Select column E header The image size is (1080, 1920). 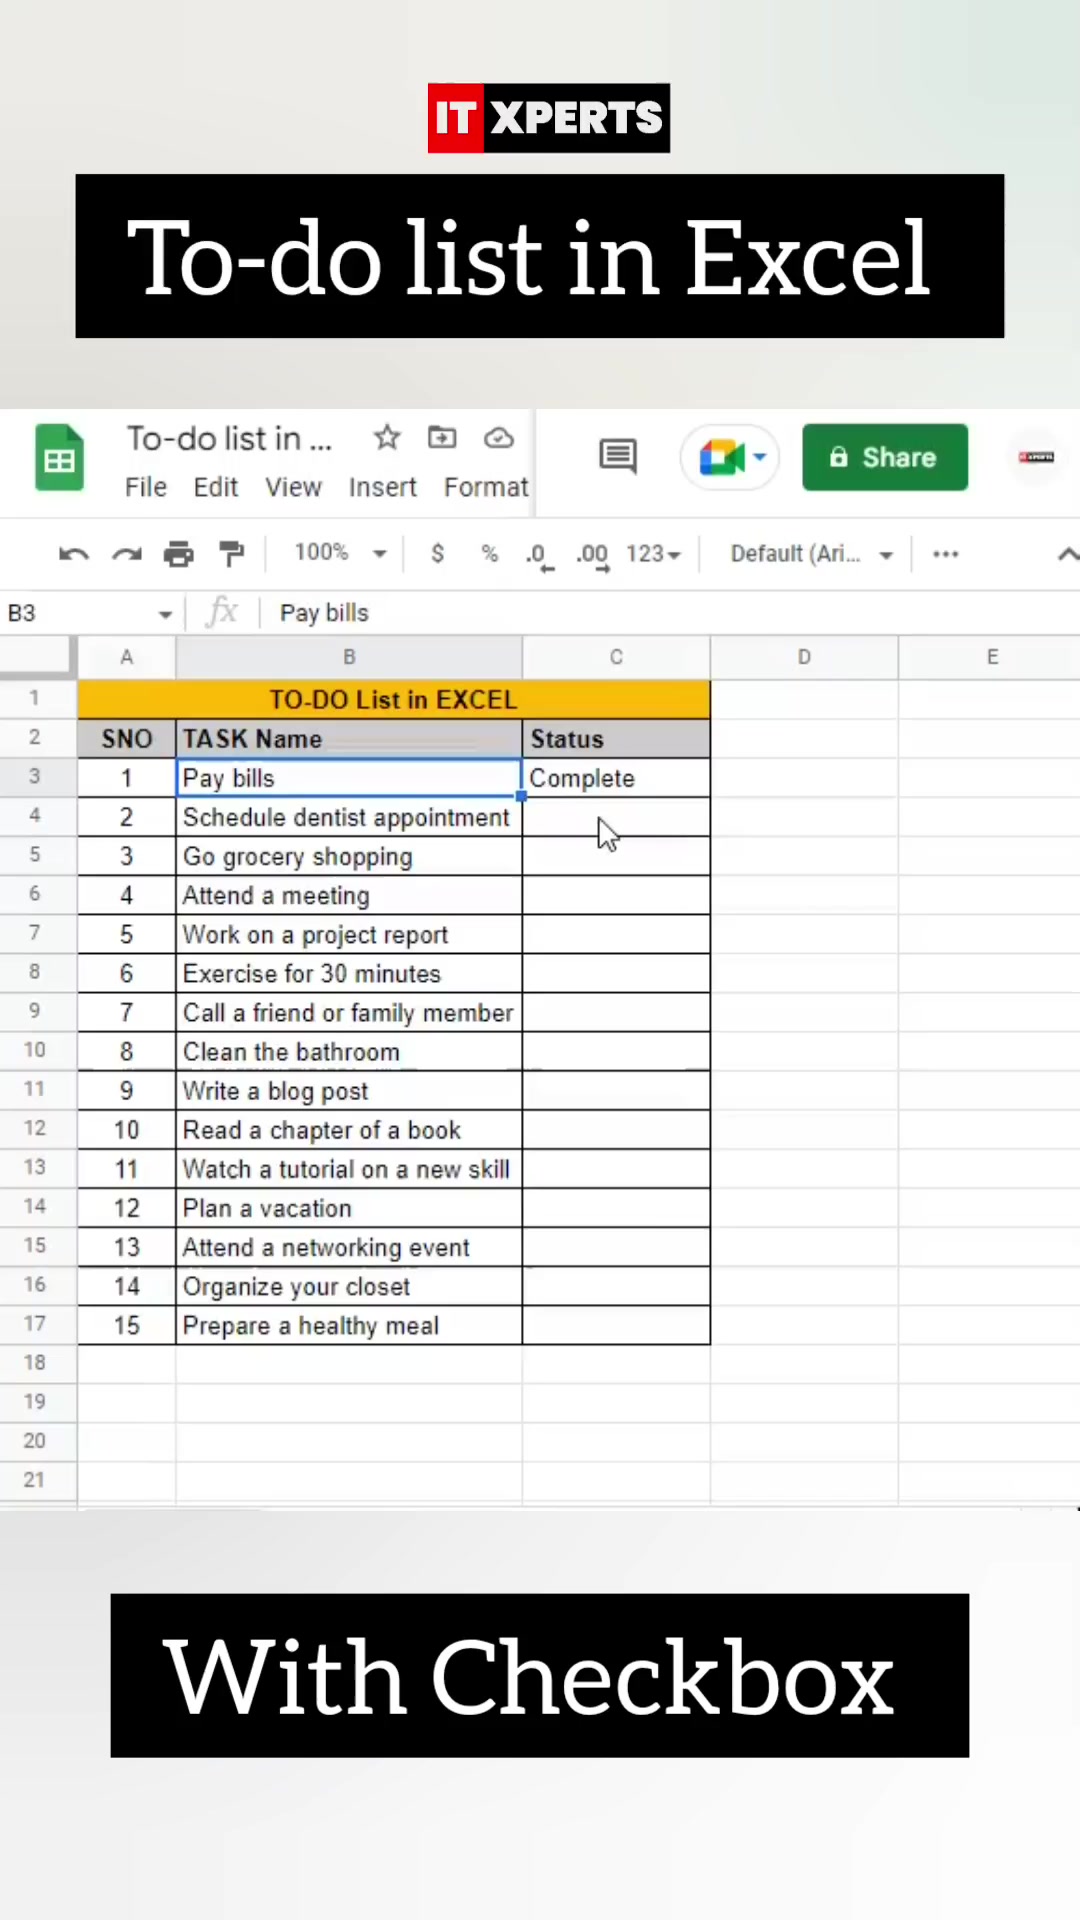(x=991, y=657)
